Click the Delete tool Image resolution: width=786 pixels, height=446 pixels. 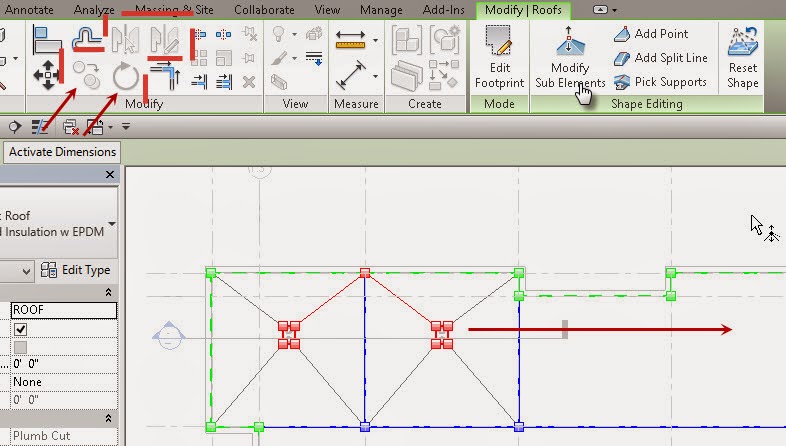tap(249, 82)
